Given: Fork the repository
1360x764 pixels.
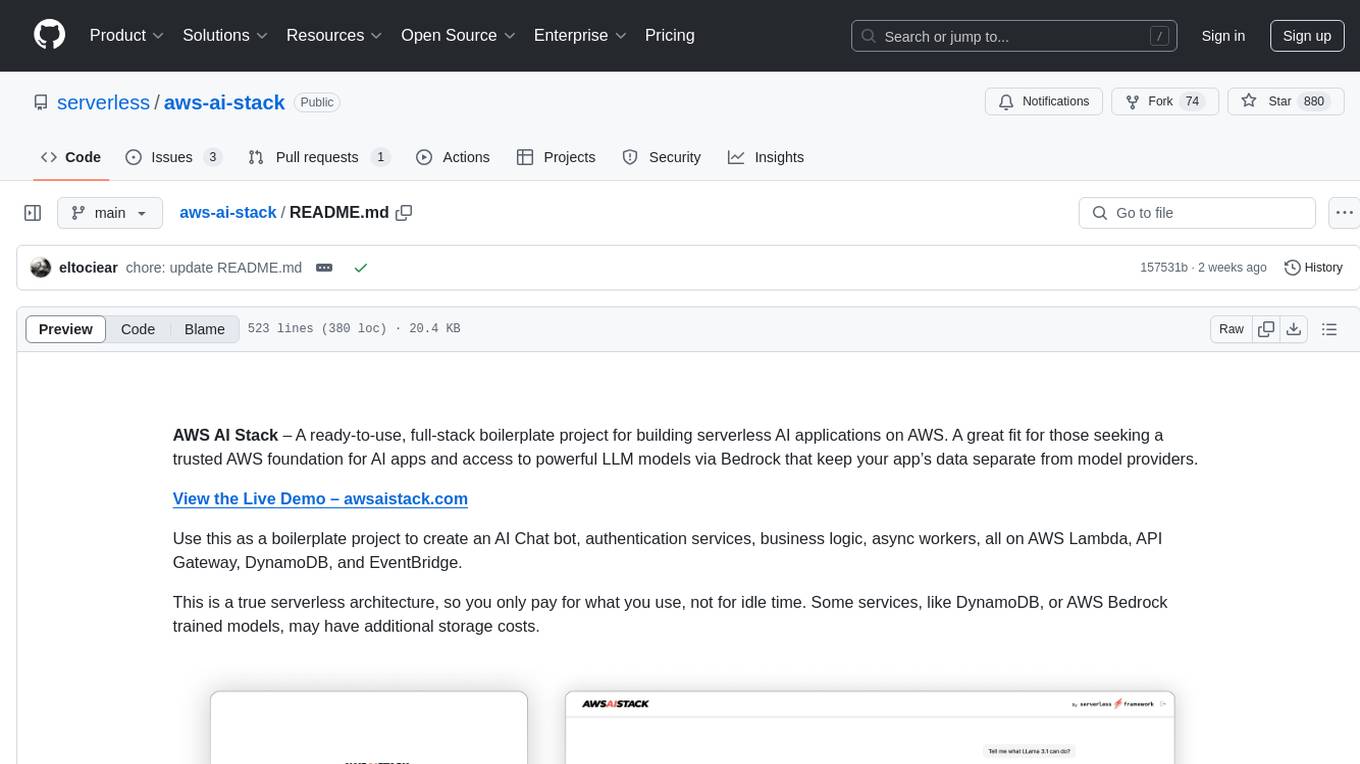Looking at the screenshot, I should pos(1164,102).
